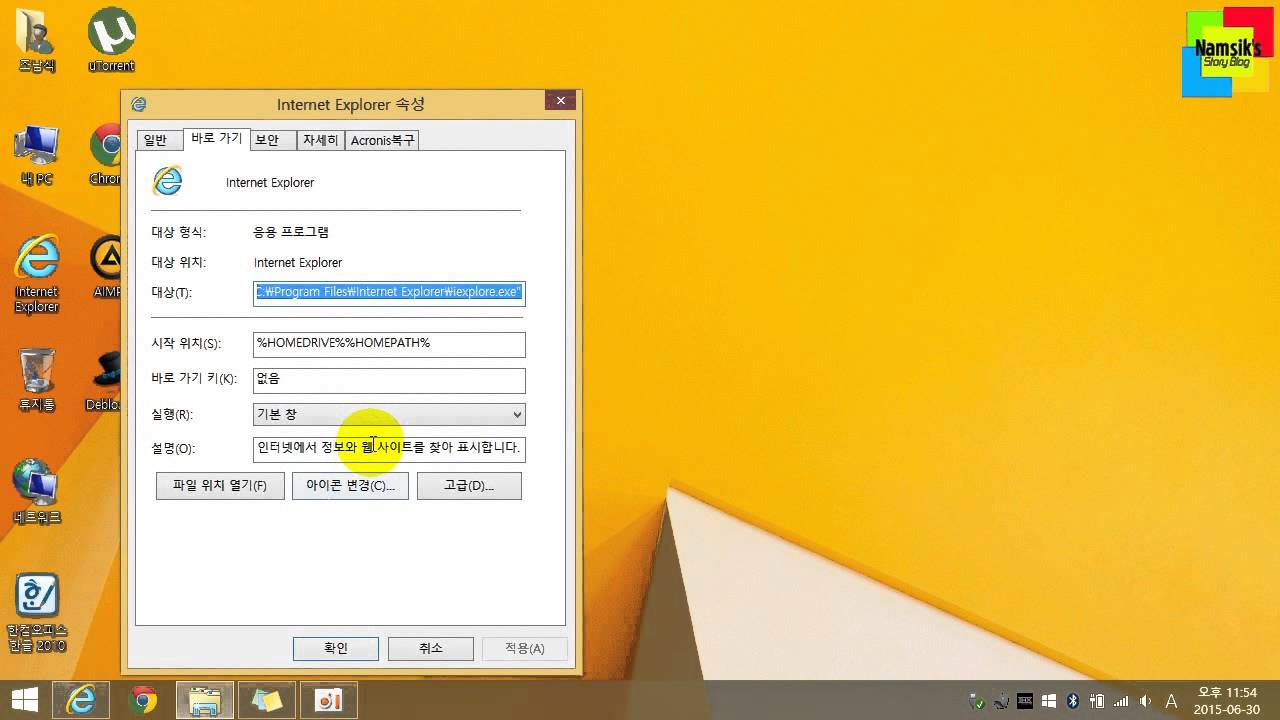Open the network signal tray icon

(x=1121, y=701)
